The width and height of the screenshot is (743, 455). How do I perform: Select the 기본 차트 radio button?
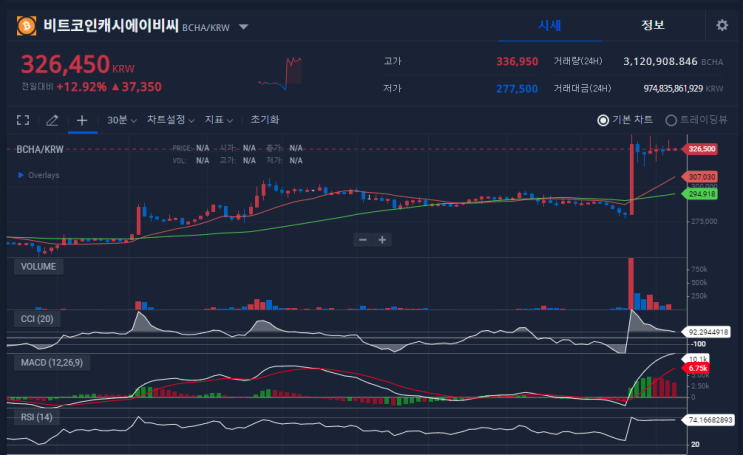pyautogui.click(x=603, y=120)
